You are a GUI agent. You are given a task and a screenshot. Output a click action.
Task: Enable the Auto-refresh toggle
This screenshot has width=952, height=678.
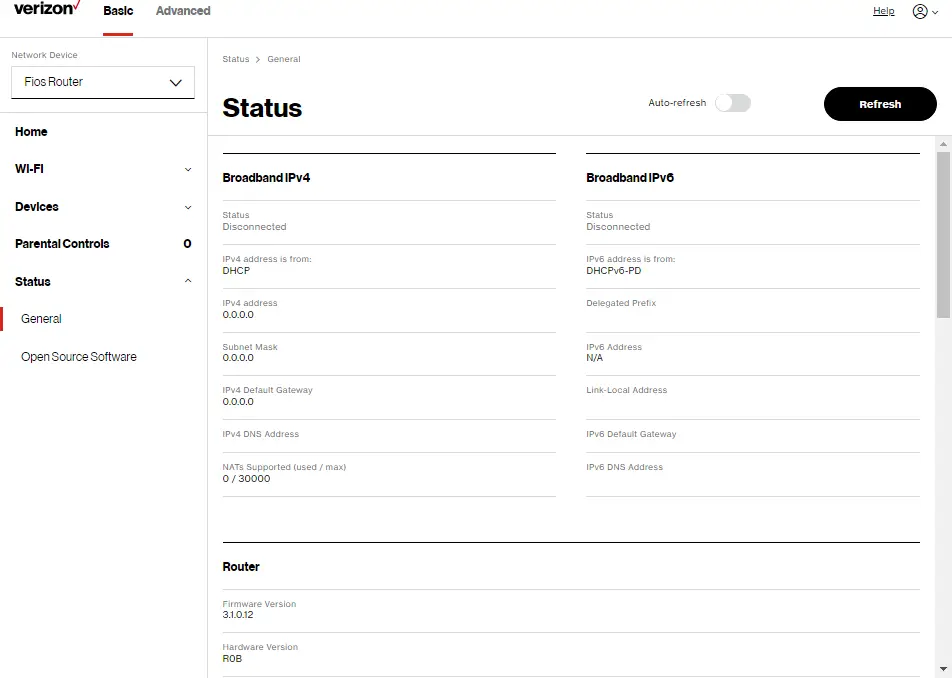click(x=733, y=102)
